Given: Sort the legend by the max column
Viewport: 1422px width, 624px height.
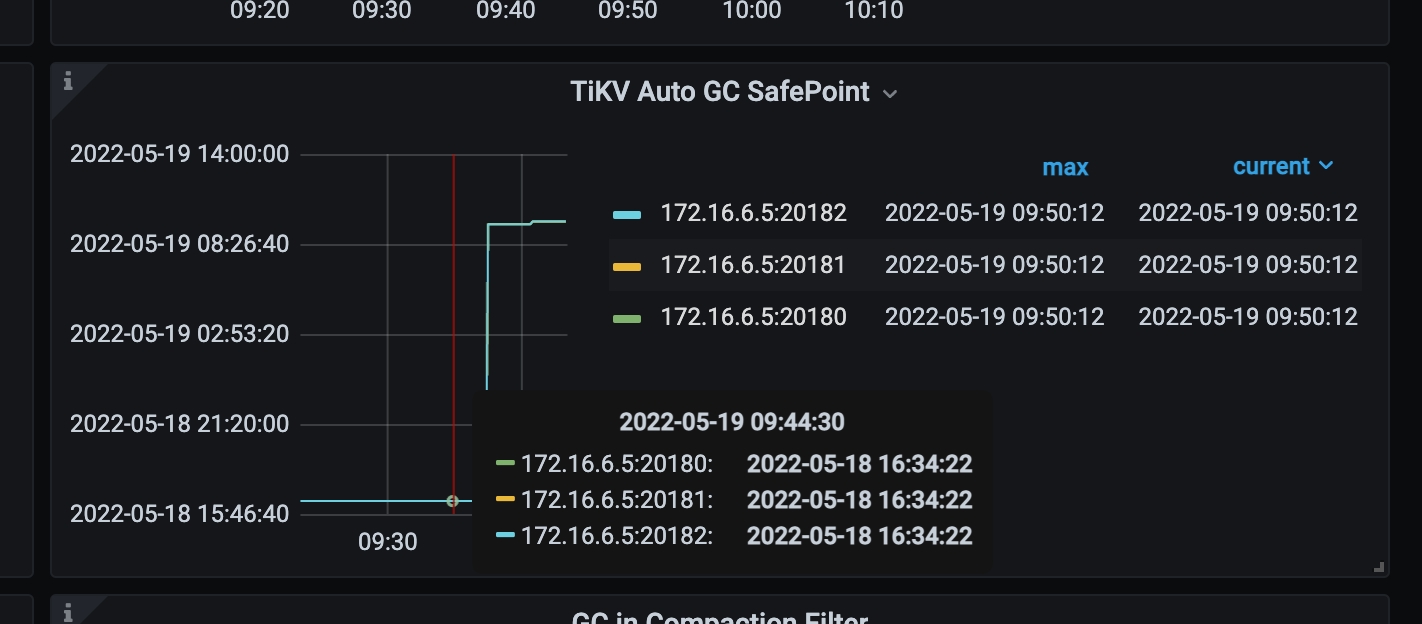Looking at the screenshot, I should point(1065,167).
